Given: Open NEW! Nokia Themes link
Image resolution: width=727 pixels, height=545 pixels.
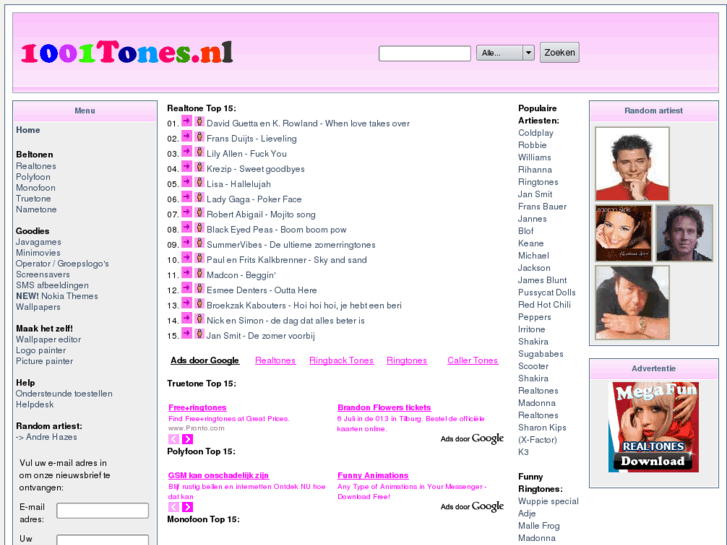Looking at the screenshot, I should pos(57,296).
